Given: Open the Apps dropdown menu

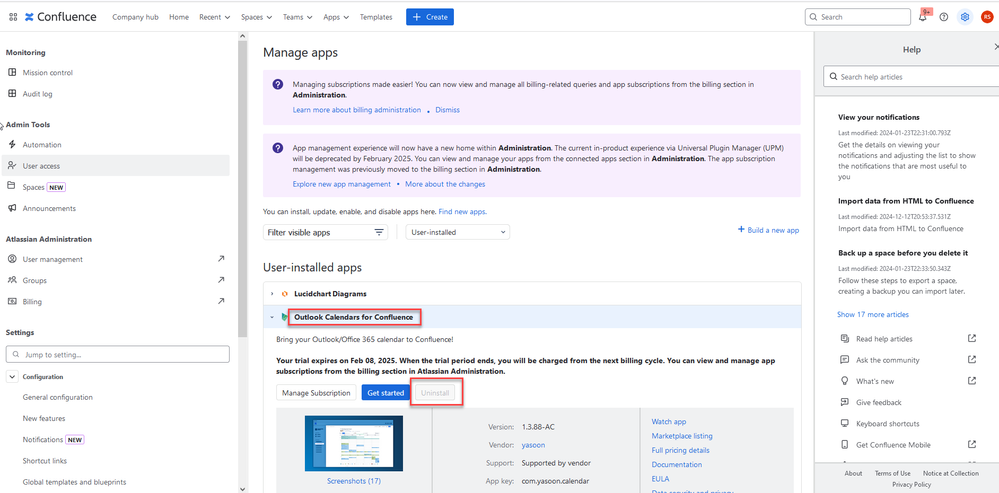Looking at the screenshot, I should click(x=336, y=17).
